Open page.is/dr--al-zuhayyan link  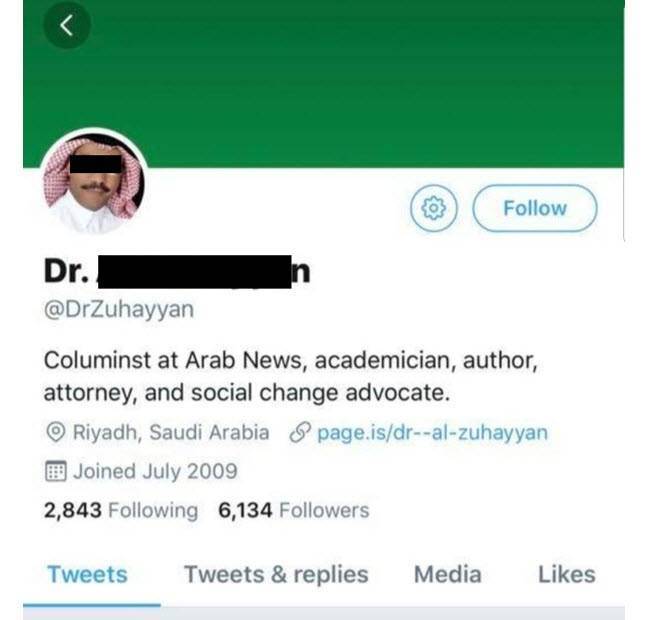tap(433, 433)
